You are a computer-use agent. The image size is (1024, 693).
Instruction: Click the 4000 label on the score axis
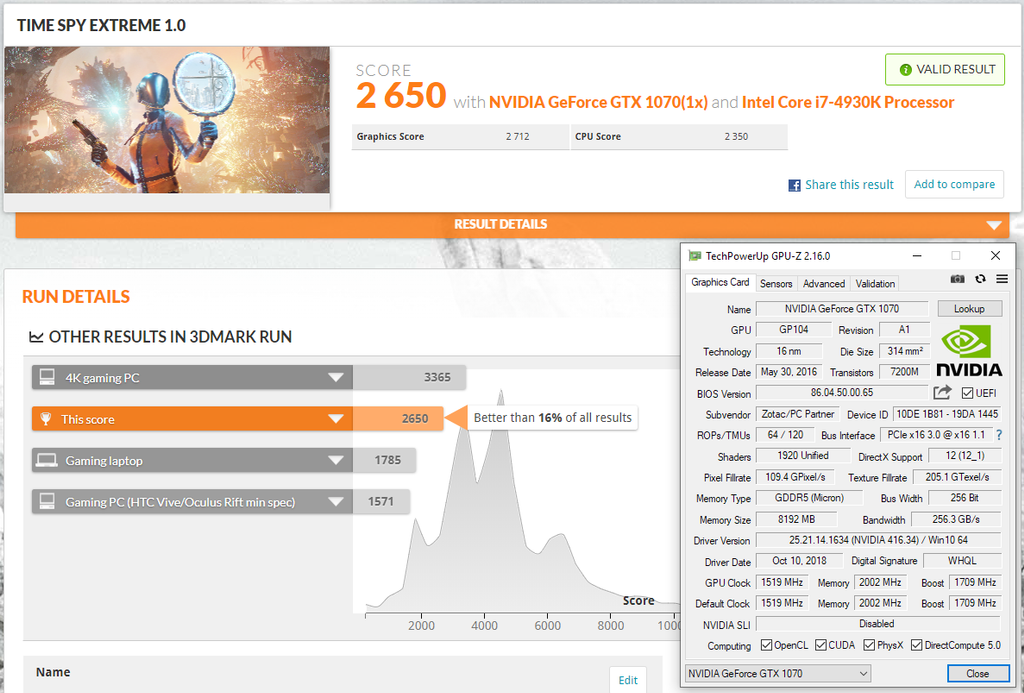click(484, 626)
